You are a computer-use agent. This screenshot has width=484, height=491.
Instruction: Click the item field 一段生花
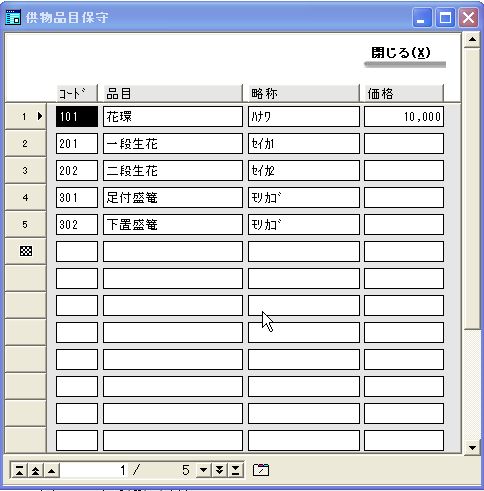tap(173, 144)
